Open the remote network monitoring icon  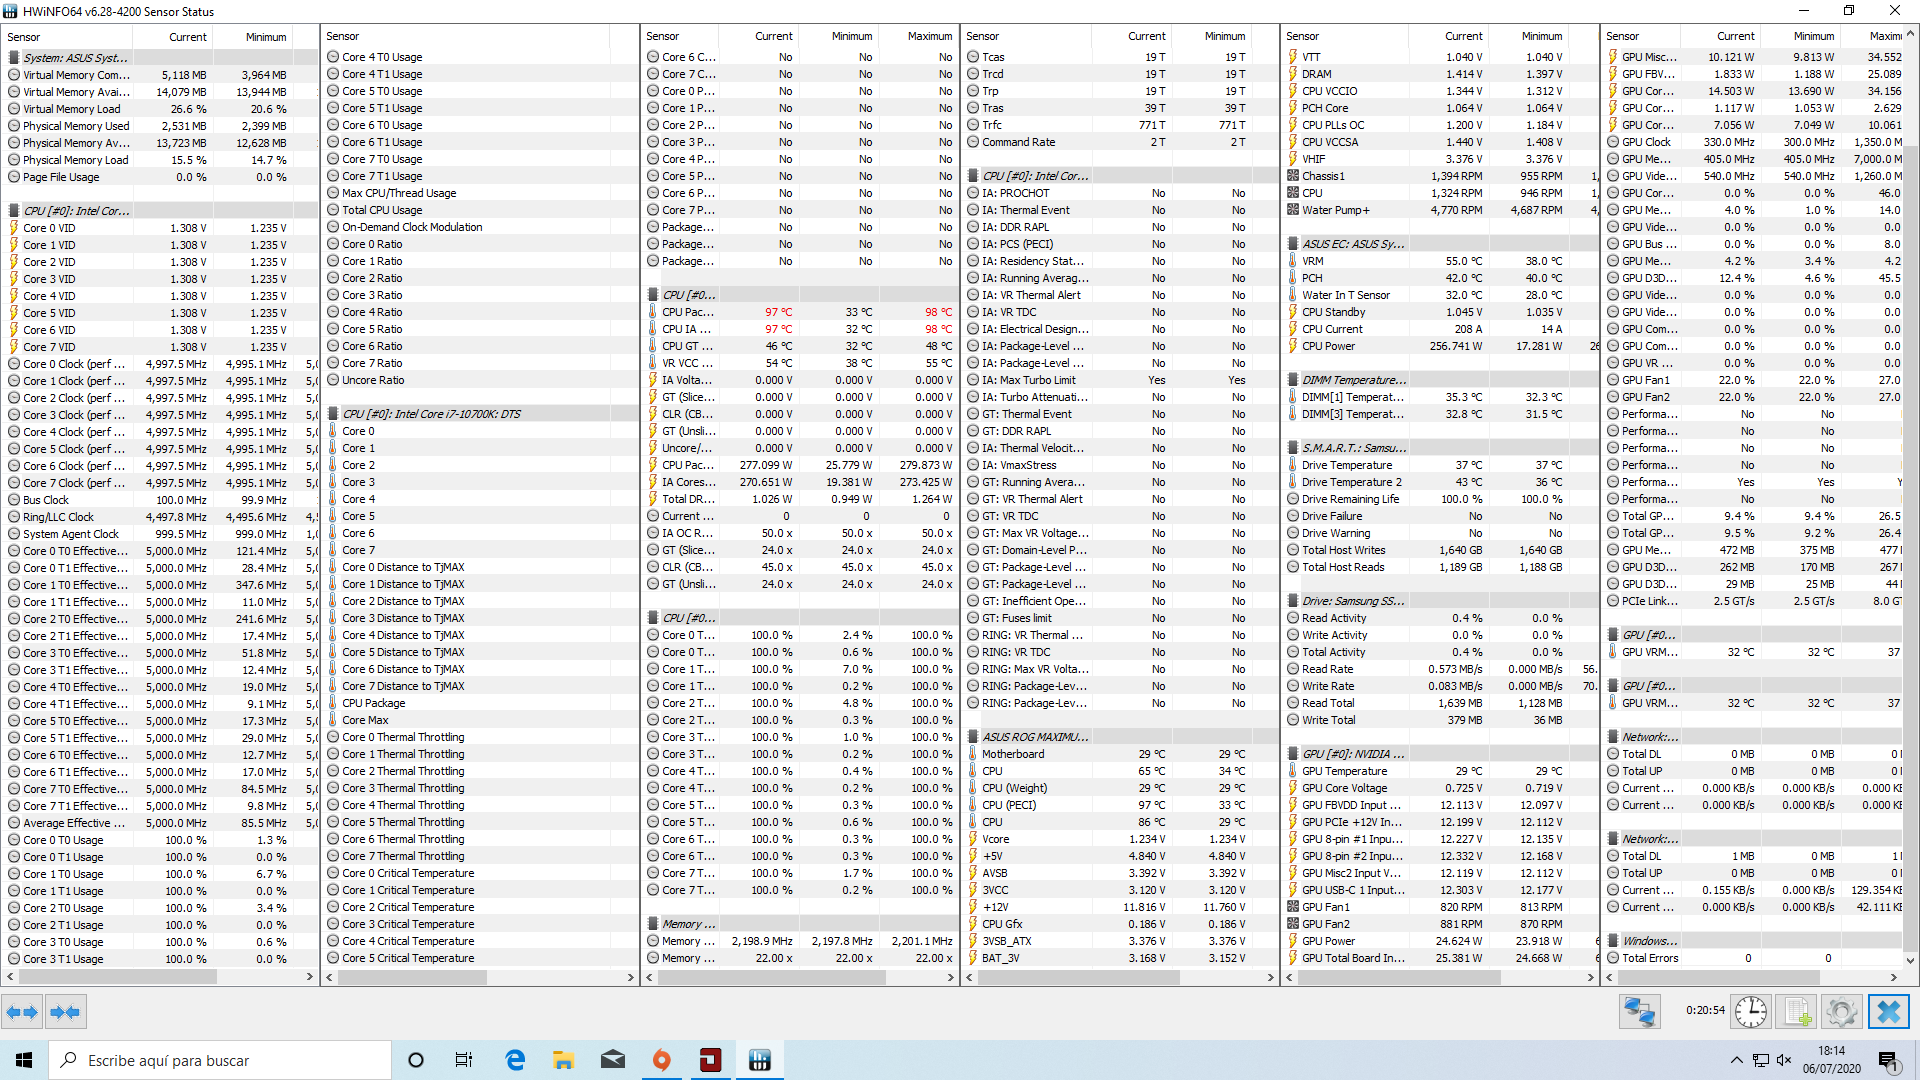[x=1639, y=1012]
